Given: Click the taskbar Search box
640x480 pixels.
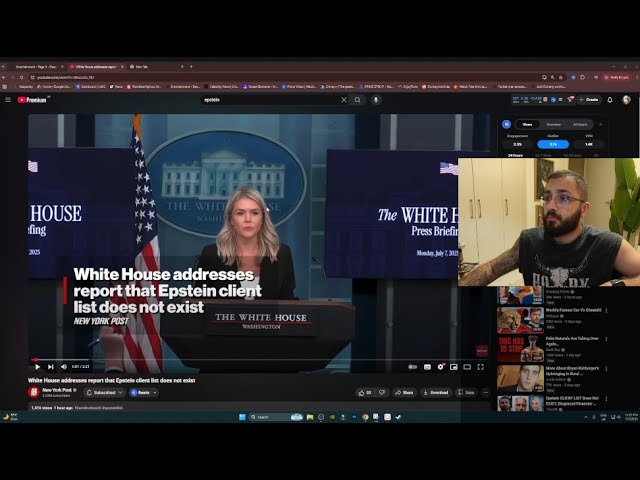Looking at the screenshot, I should (x=276, y=417).
